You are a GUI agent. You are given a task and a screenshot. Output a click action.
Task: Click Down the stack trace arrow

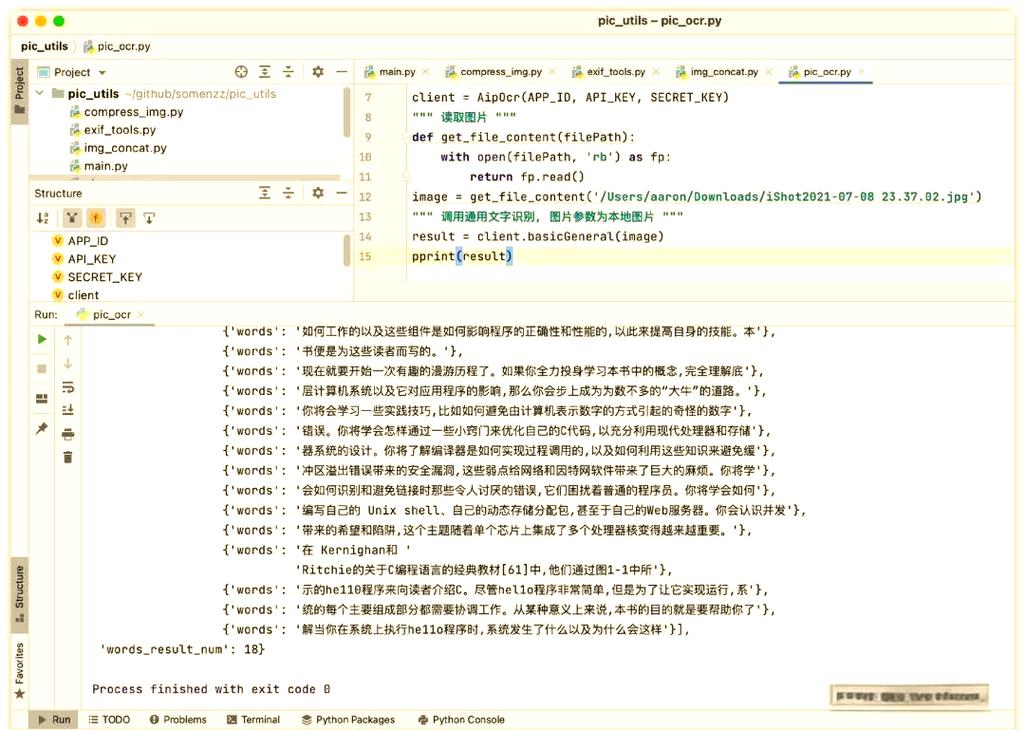(x=68, y=363)
